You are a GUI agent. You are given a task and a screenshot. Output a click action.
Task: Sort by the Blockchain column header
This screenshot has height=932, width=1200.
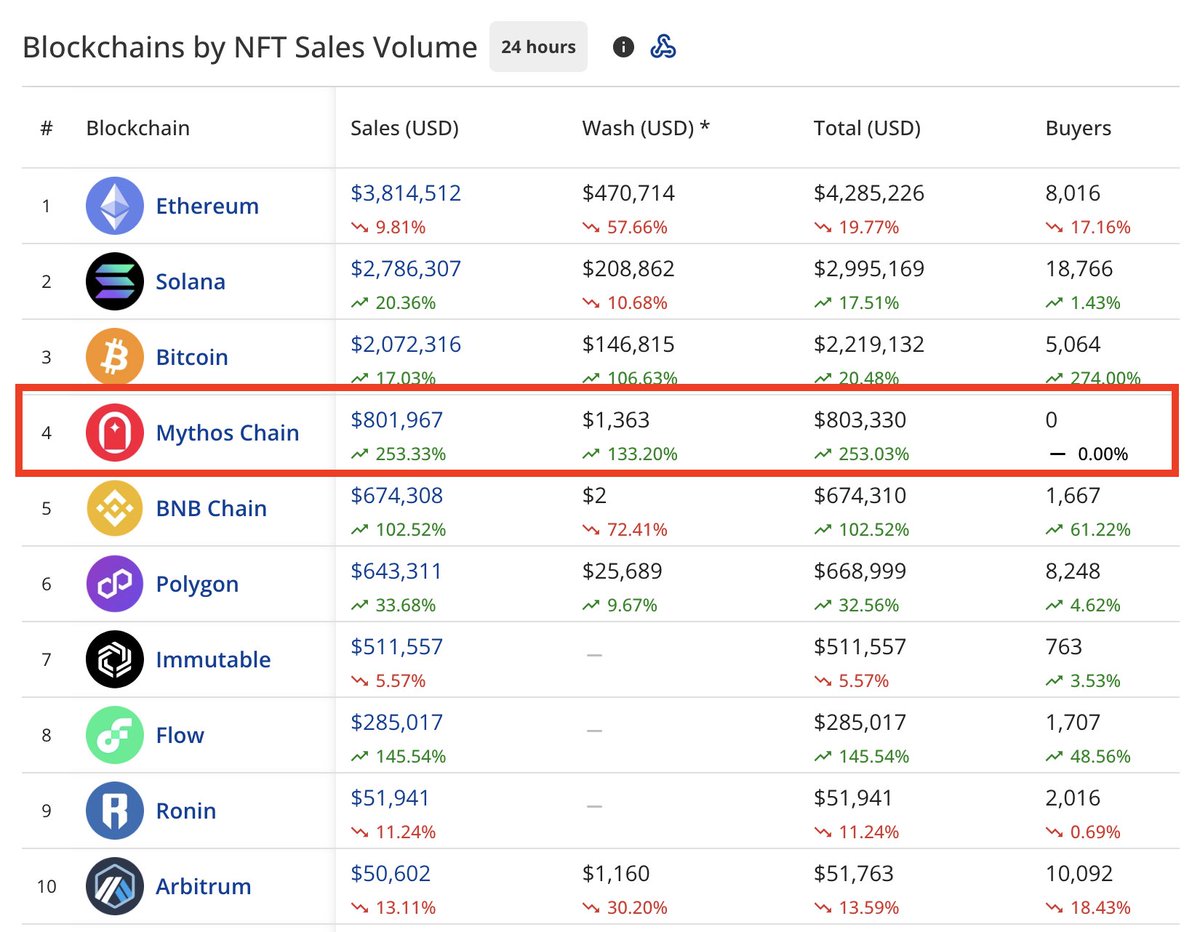coord(138,128)
